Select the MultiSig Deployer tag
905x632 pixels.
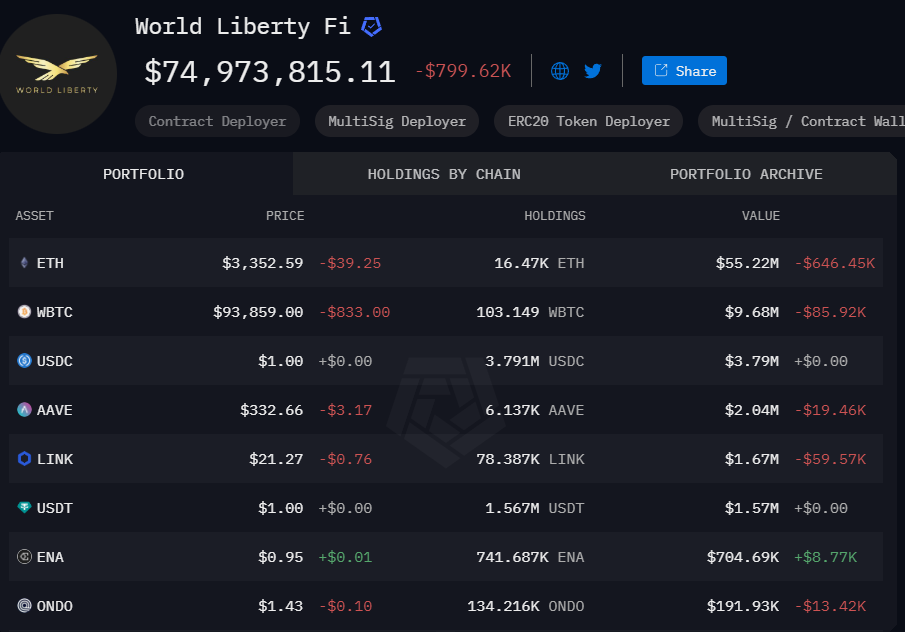click(x=397, y=121)
